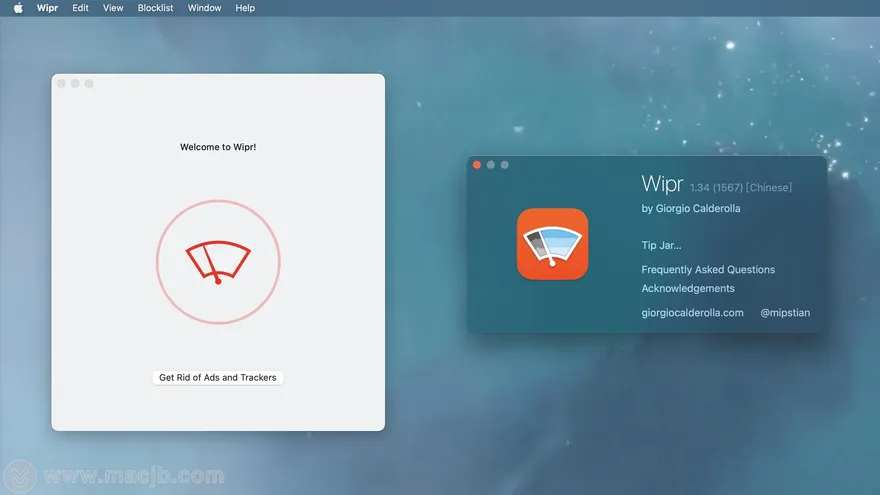Close the Welcome to Wipr window

coord(61,84)
